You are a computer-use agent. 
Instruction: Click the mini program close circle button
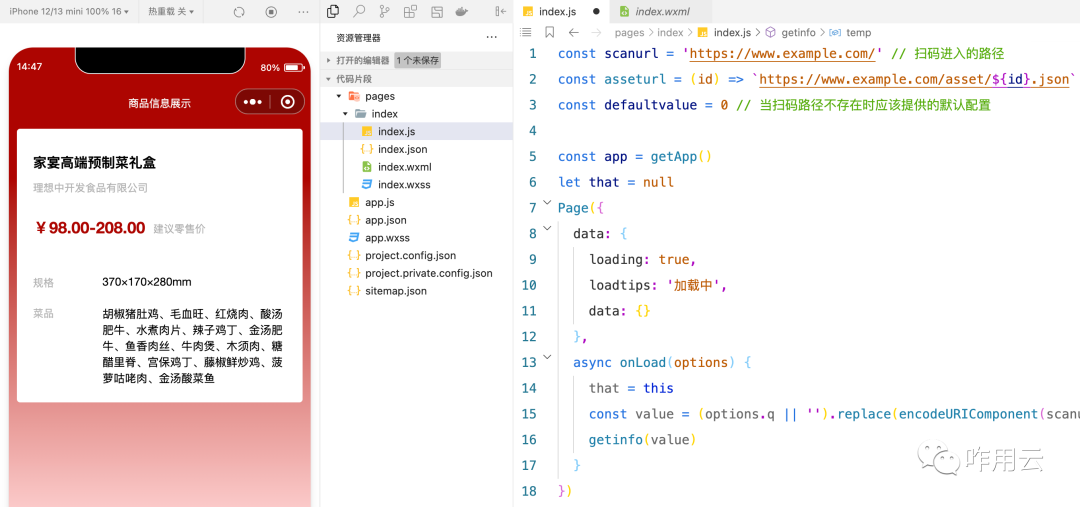(288, 102)
